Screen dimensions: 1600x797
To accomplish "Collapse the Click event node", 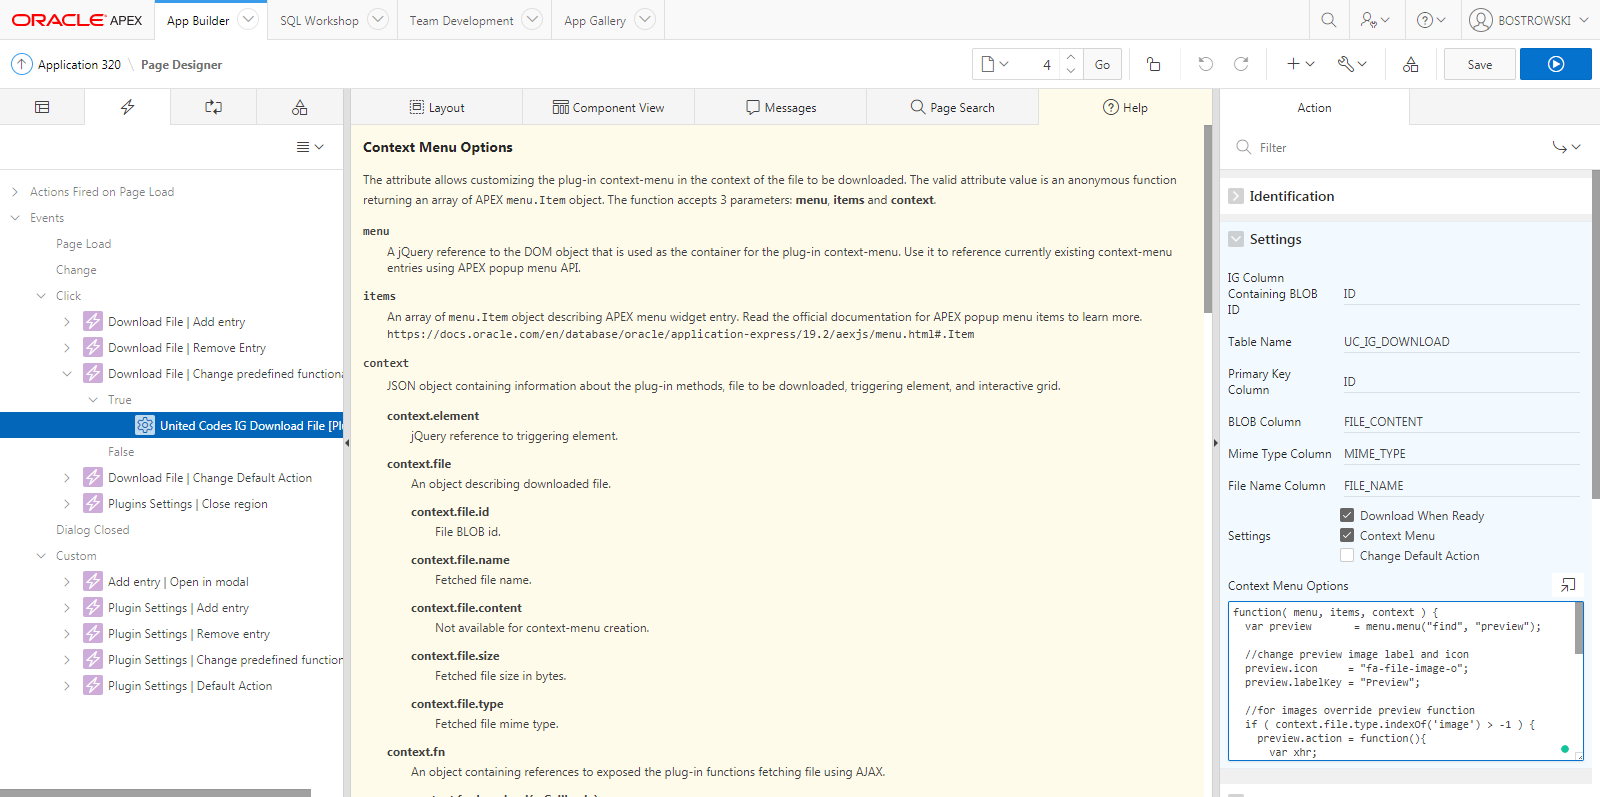I will click(x=41, y=295).
